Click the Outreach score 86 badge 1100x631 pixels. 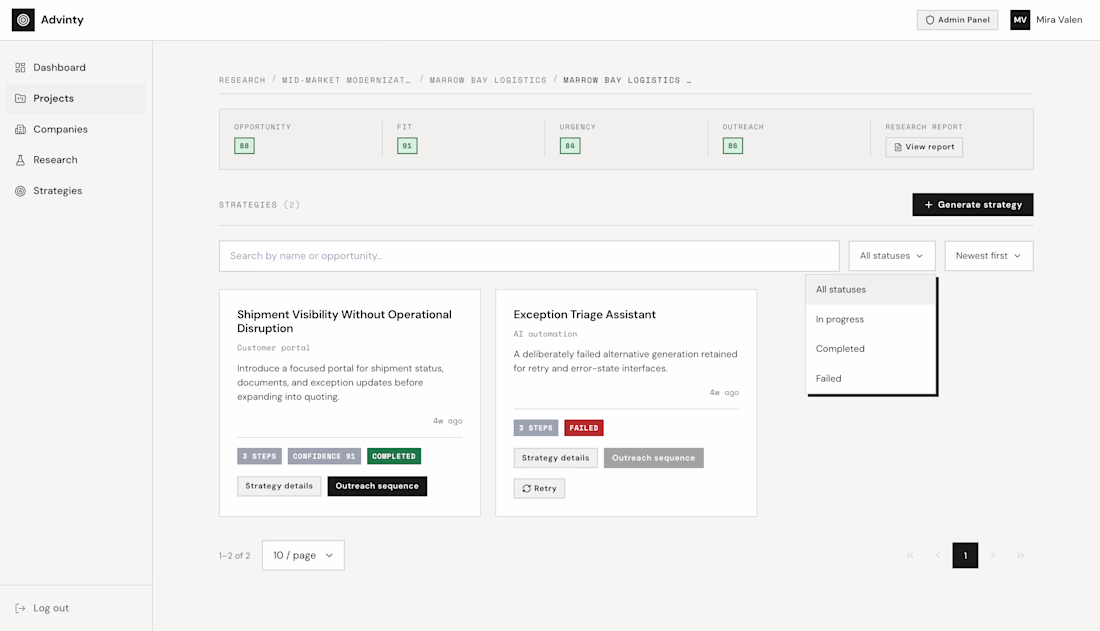pyautogui.click(x=732, y=146)
